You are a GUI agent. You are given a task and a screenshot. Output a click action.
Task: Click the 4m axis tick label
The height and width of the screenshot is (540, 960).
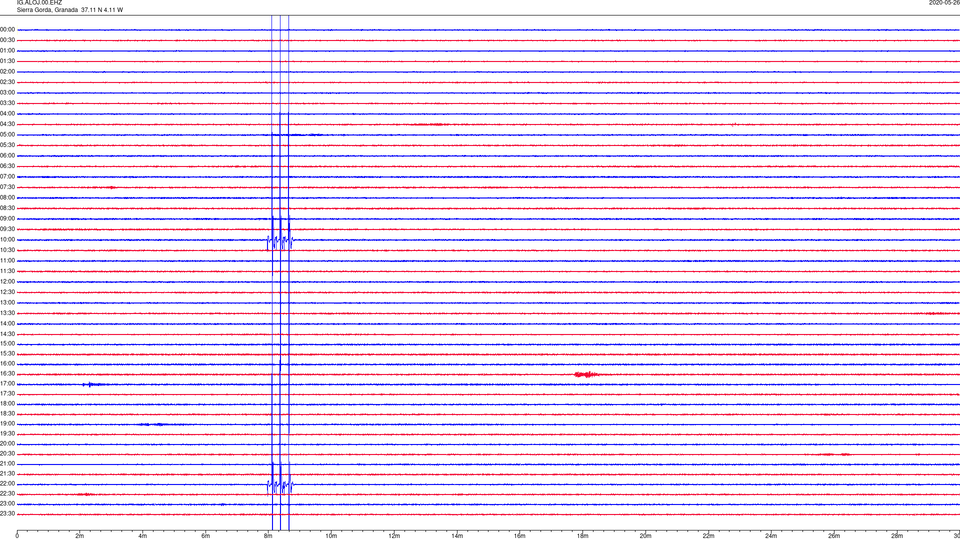click(x=143, y=536)
